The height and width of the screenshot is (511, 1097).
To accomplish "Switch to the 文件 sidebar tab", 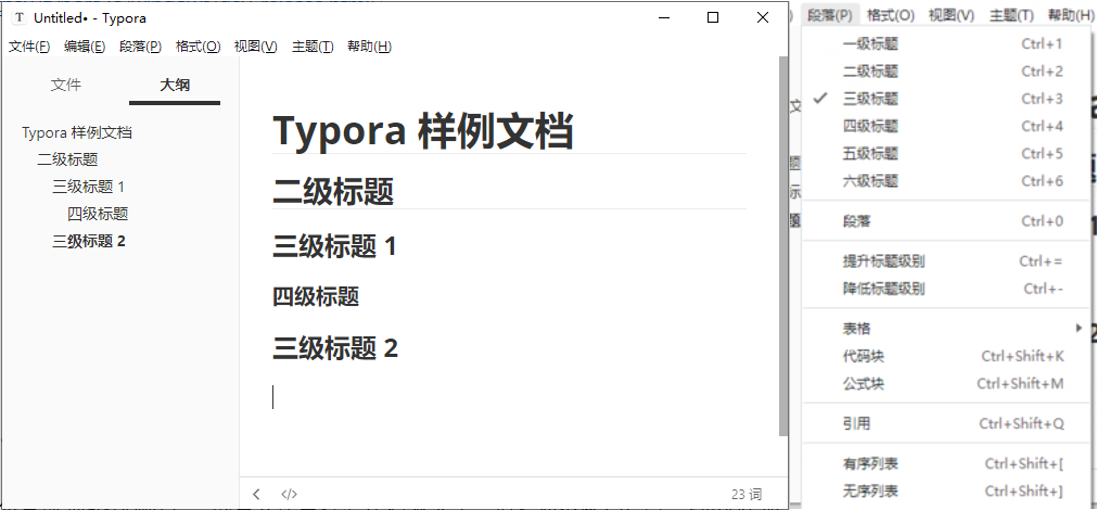I will [66, 85].
